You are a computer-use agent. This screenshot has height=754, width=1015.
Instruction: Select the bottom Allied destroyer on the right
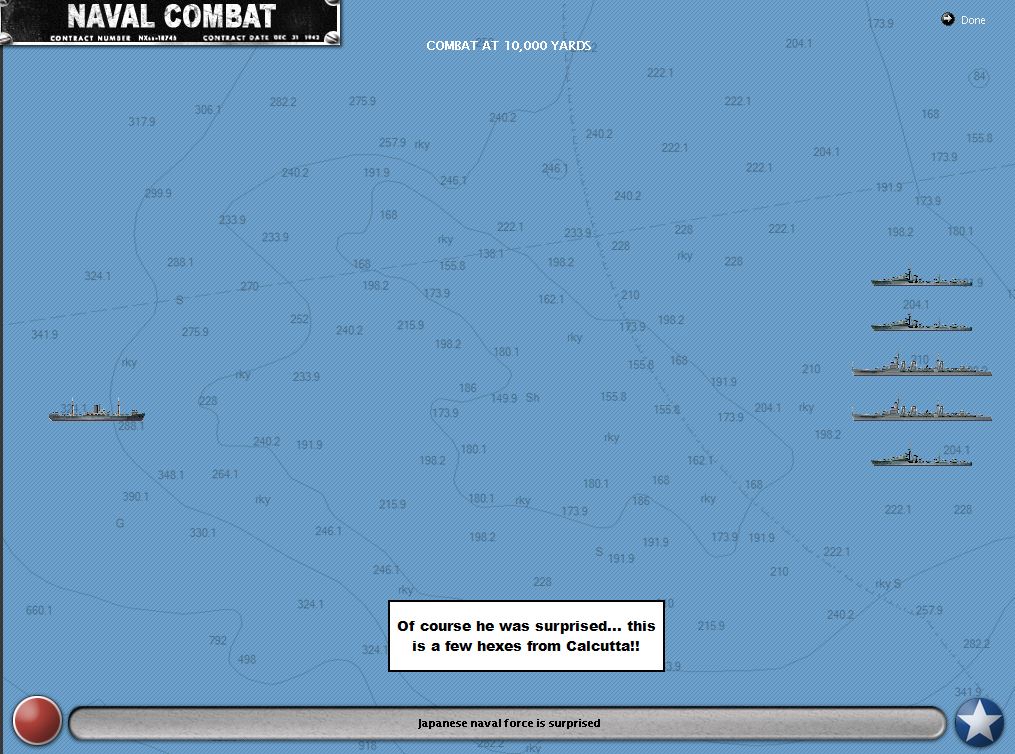click(x=921, y=458)
